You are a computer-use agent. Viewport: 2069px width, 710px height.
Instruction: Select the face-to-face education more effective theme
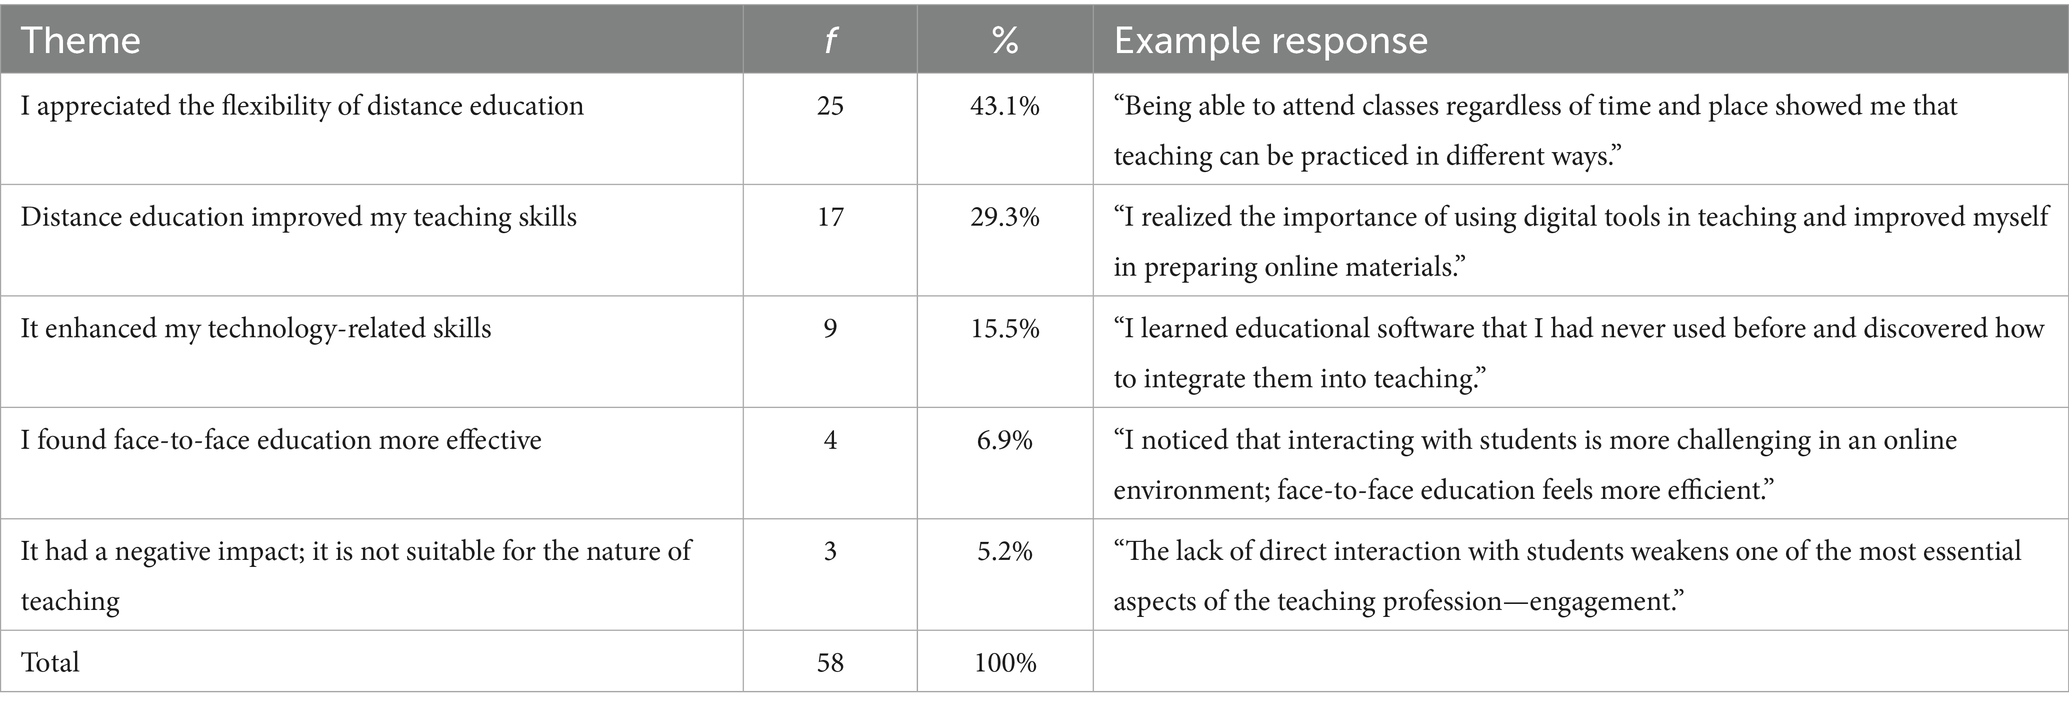tap(281, 440)
